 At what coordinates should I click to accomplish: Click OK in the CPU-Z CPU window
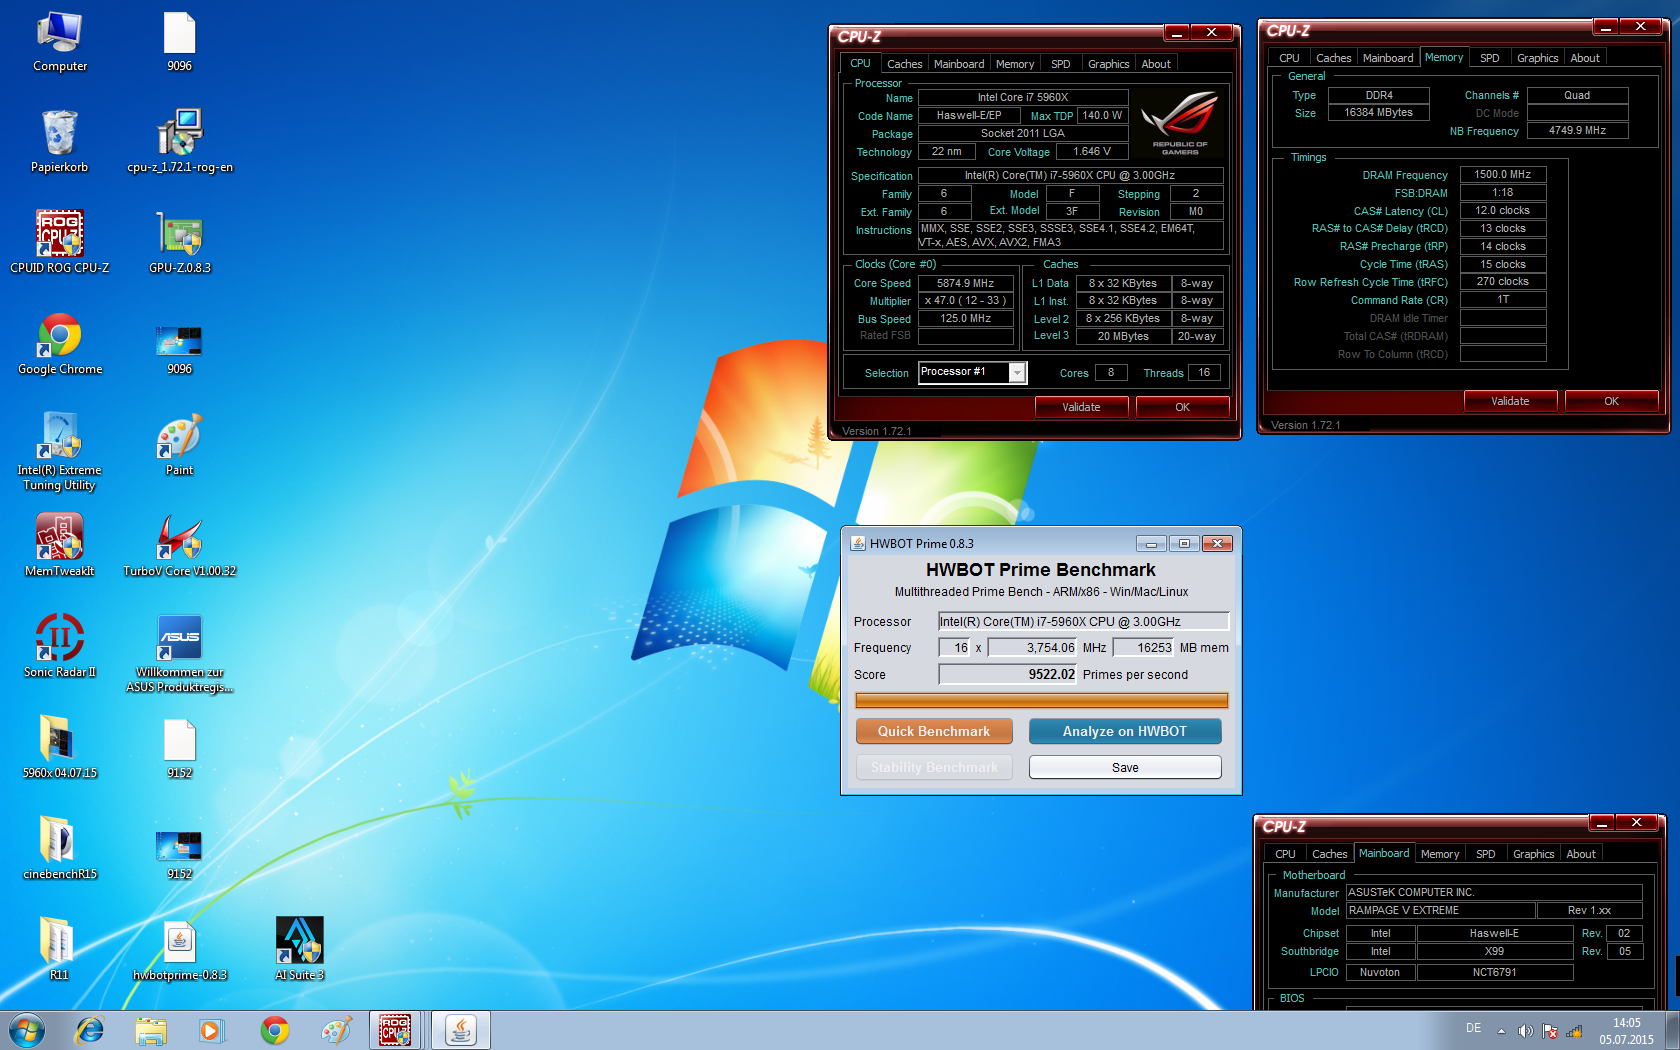(1182, 407)
